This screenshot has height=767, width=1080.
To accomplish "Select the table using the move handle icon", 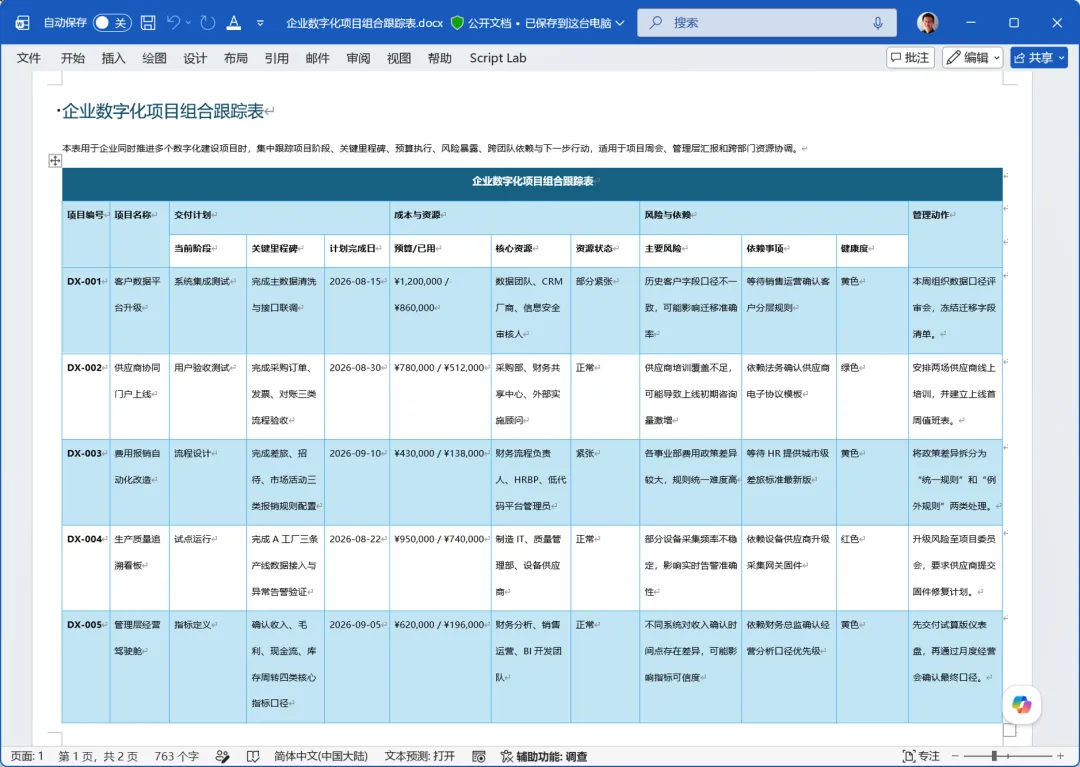I will (55, 161).
